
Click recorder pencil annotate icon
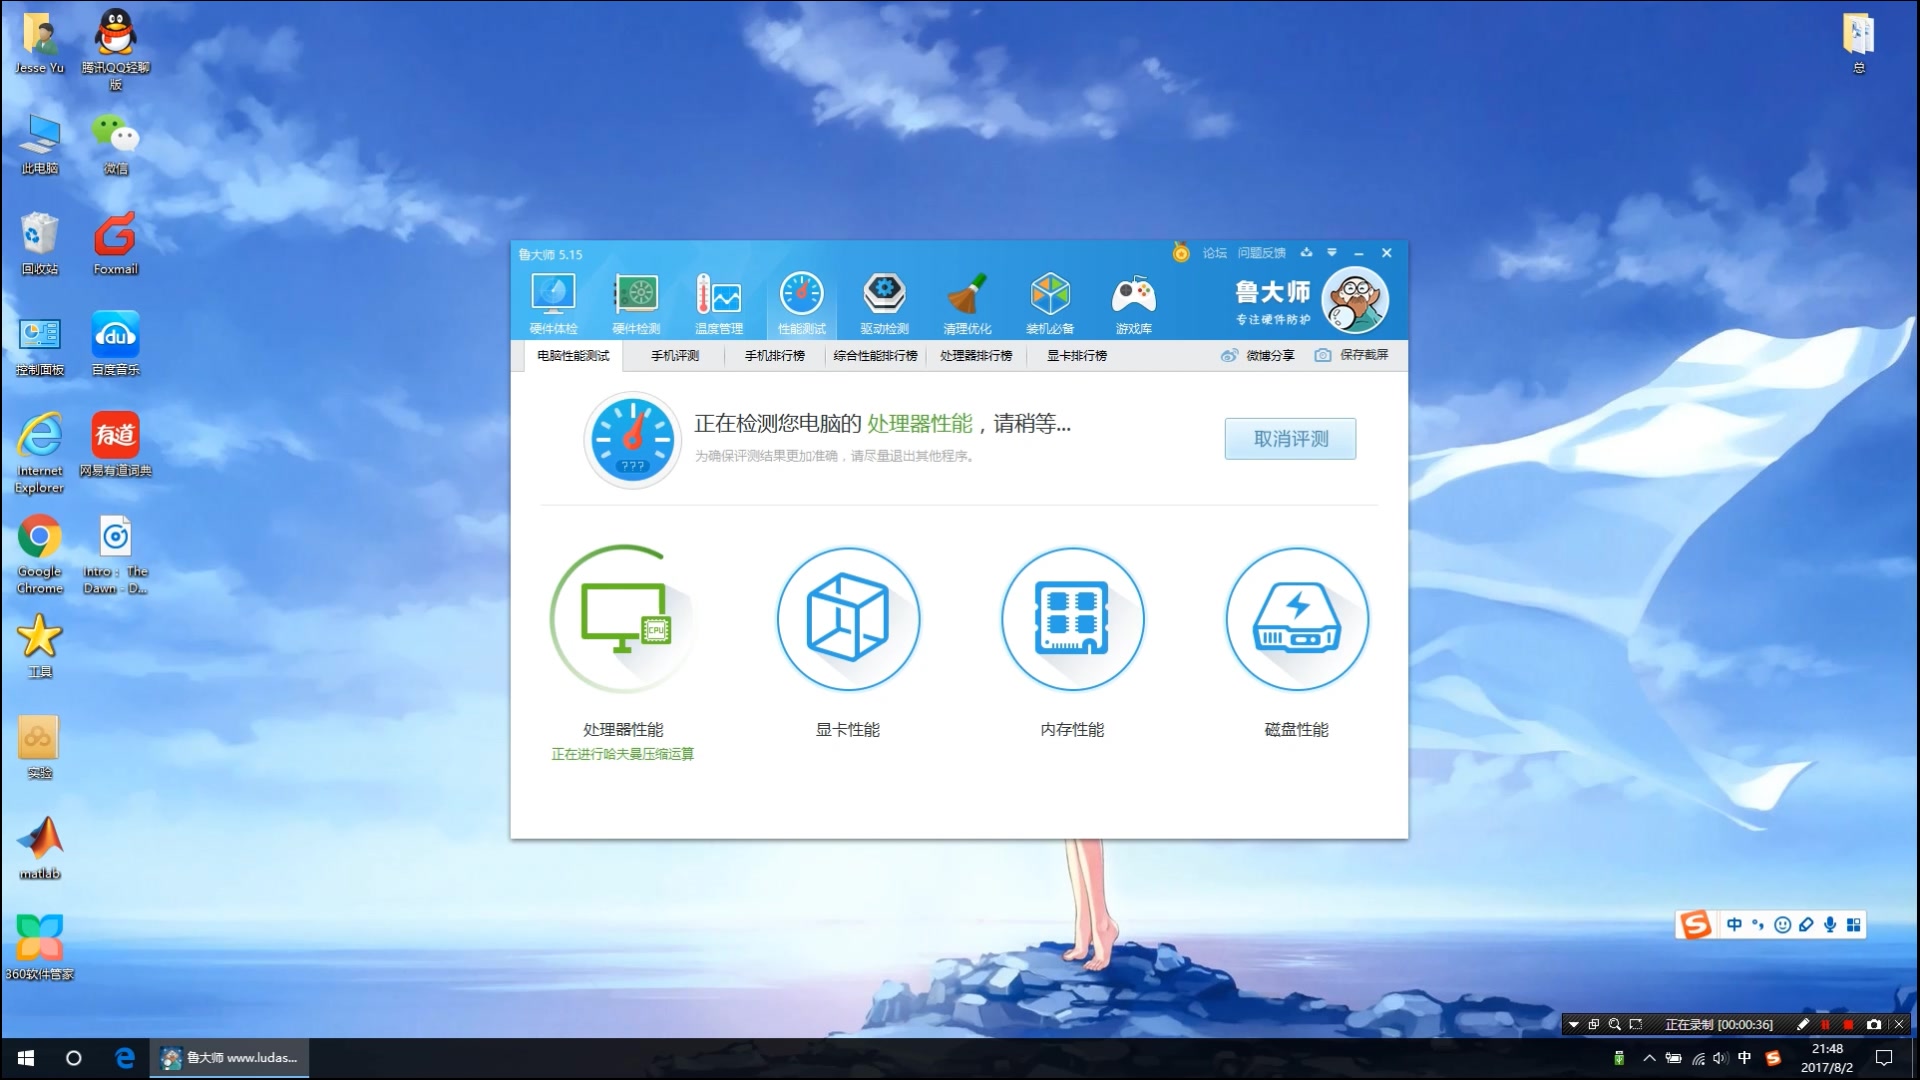(1803, 1024)
